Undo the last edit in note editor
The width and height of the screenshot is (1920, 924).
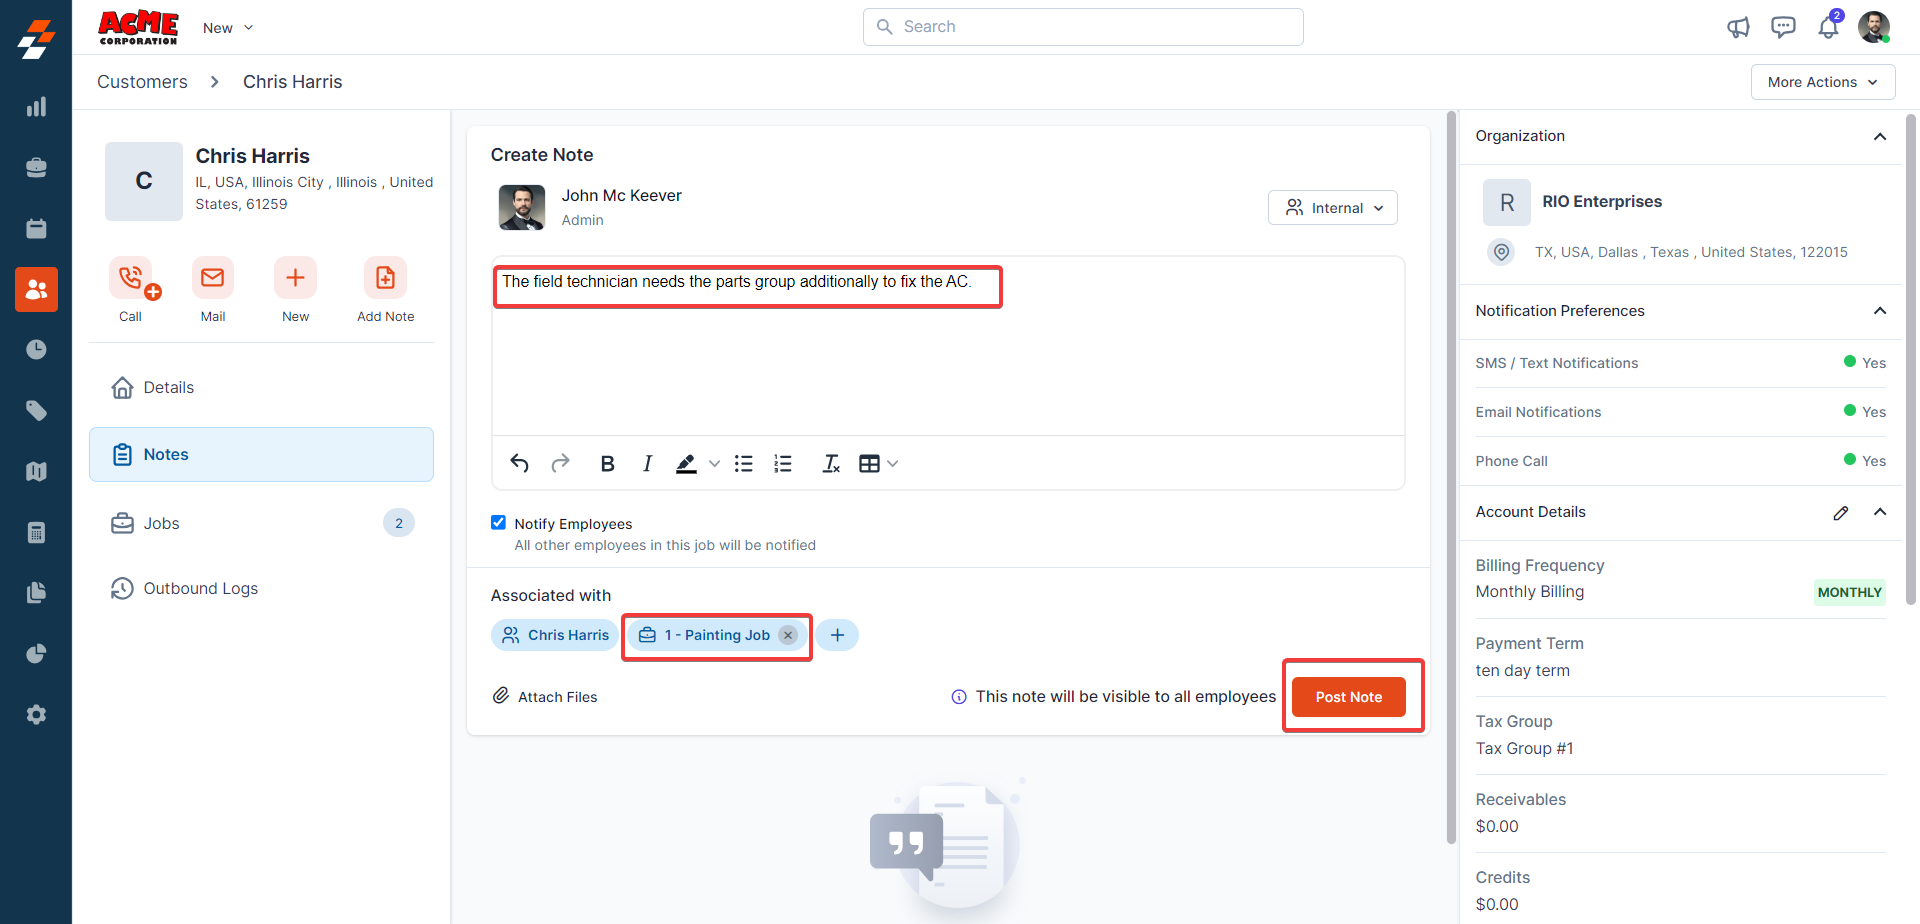[x=519, y=463]
